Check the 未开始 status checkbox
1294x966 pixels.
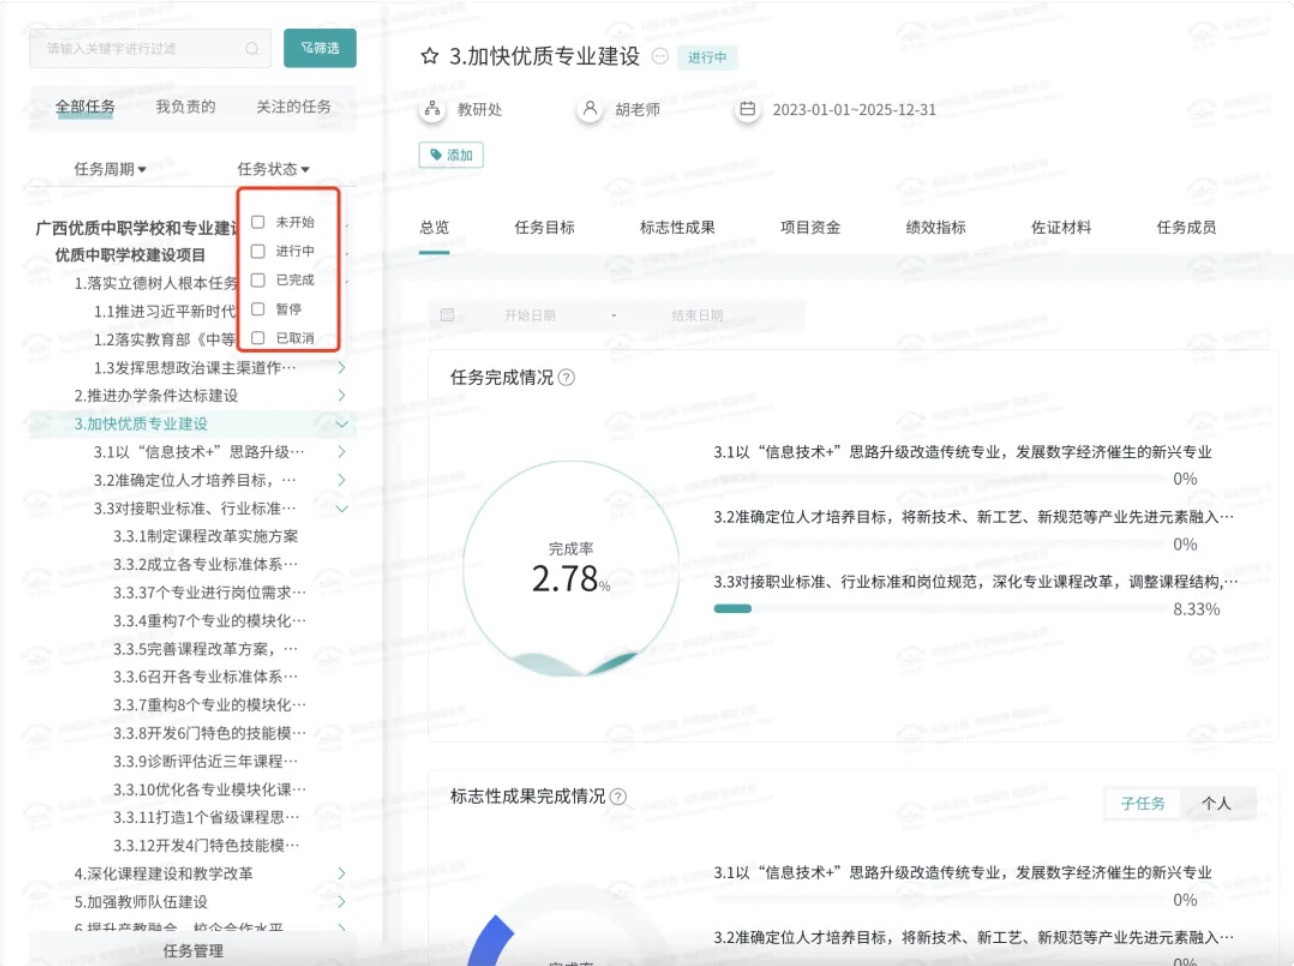pos(258,222)
